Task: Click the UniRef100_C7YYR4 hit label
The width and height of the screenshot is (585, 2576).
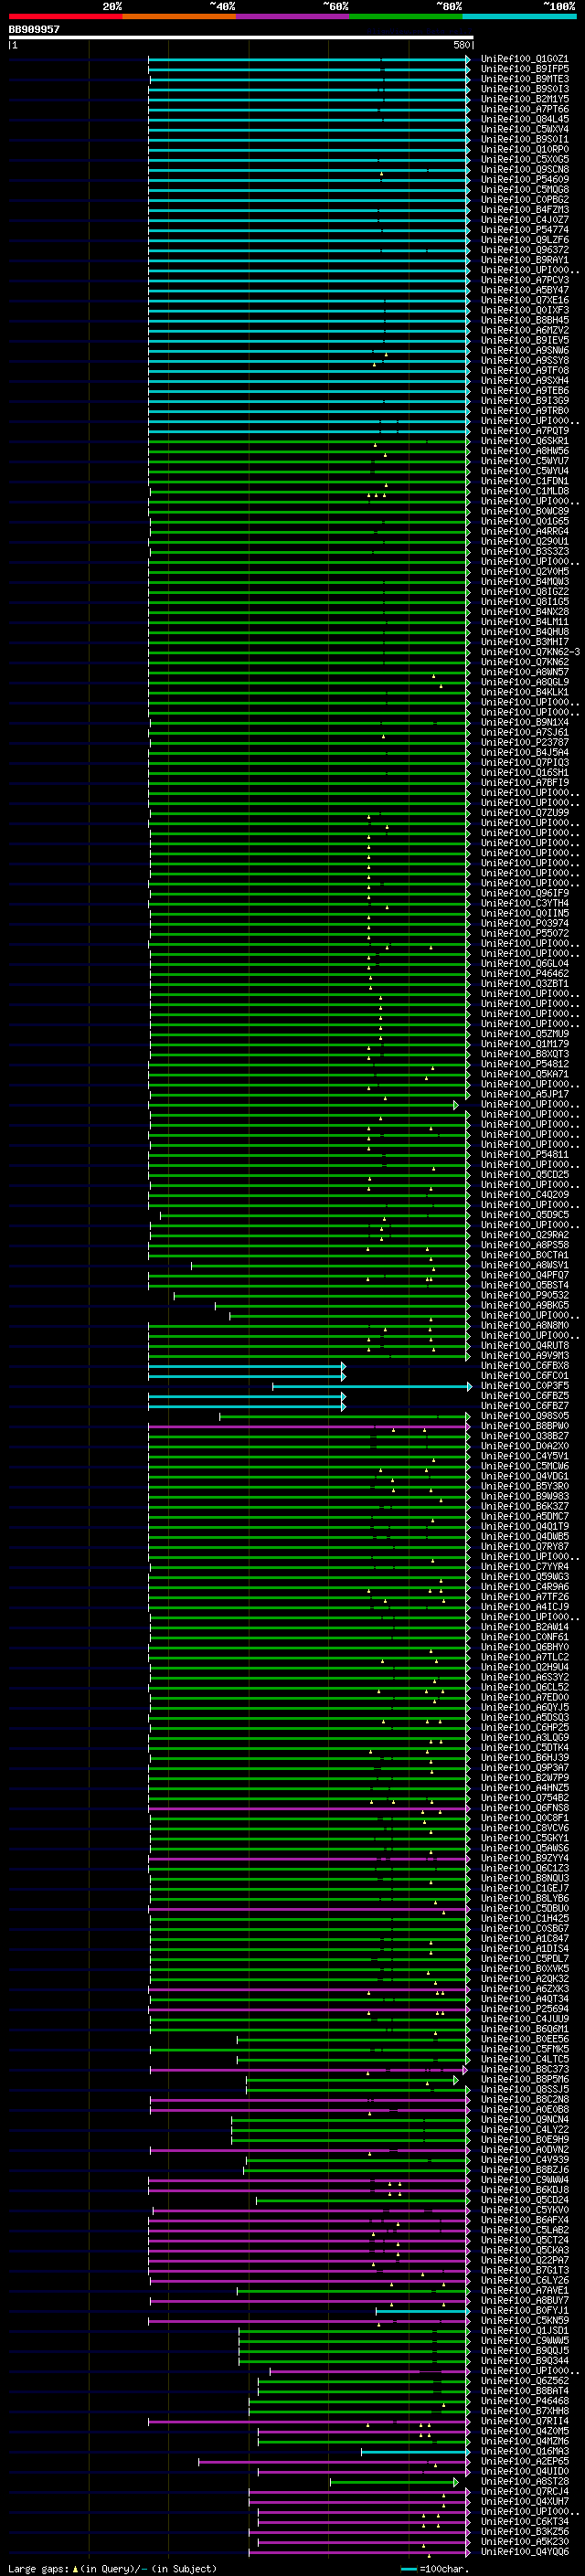Action: pos(525,1567)
